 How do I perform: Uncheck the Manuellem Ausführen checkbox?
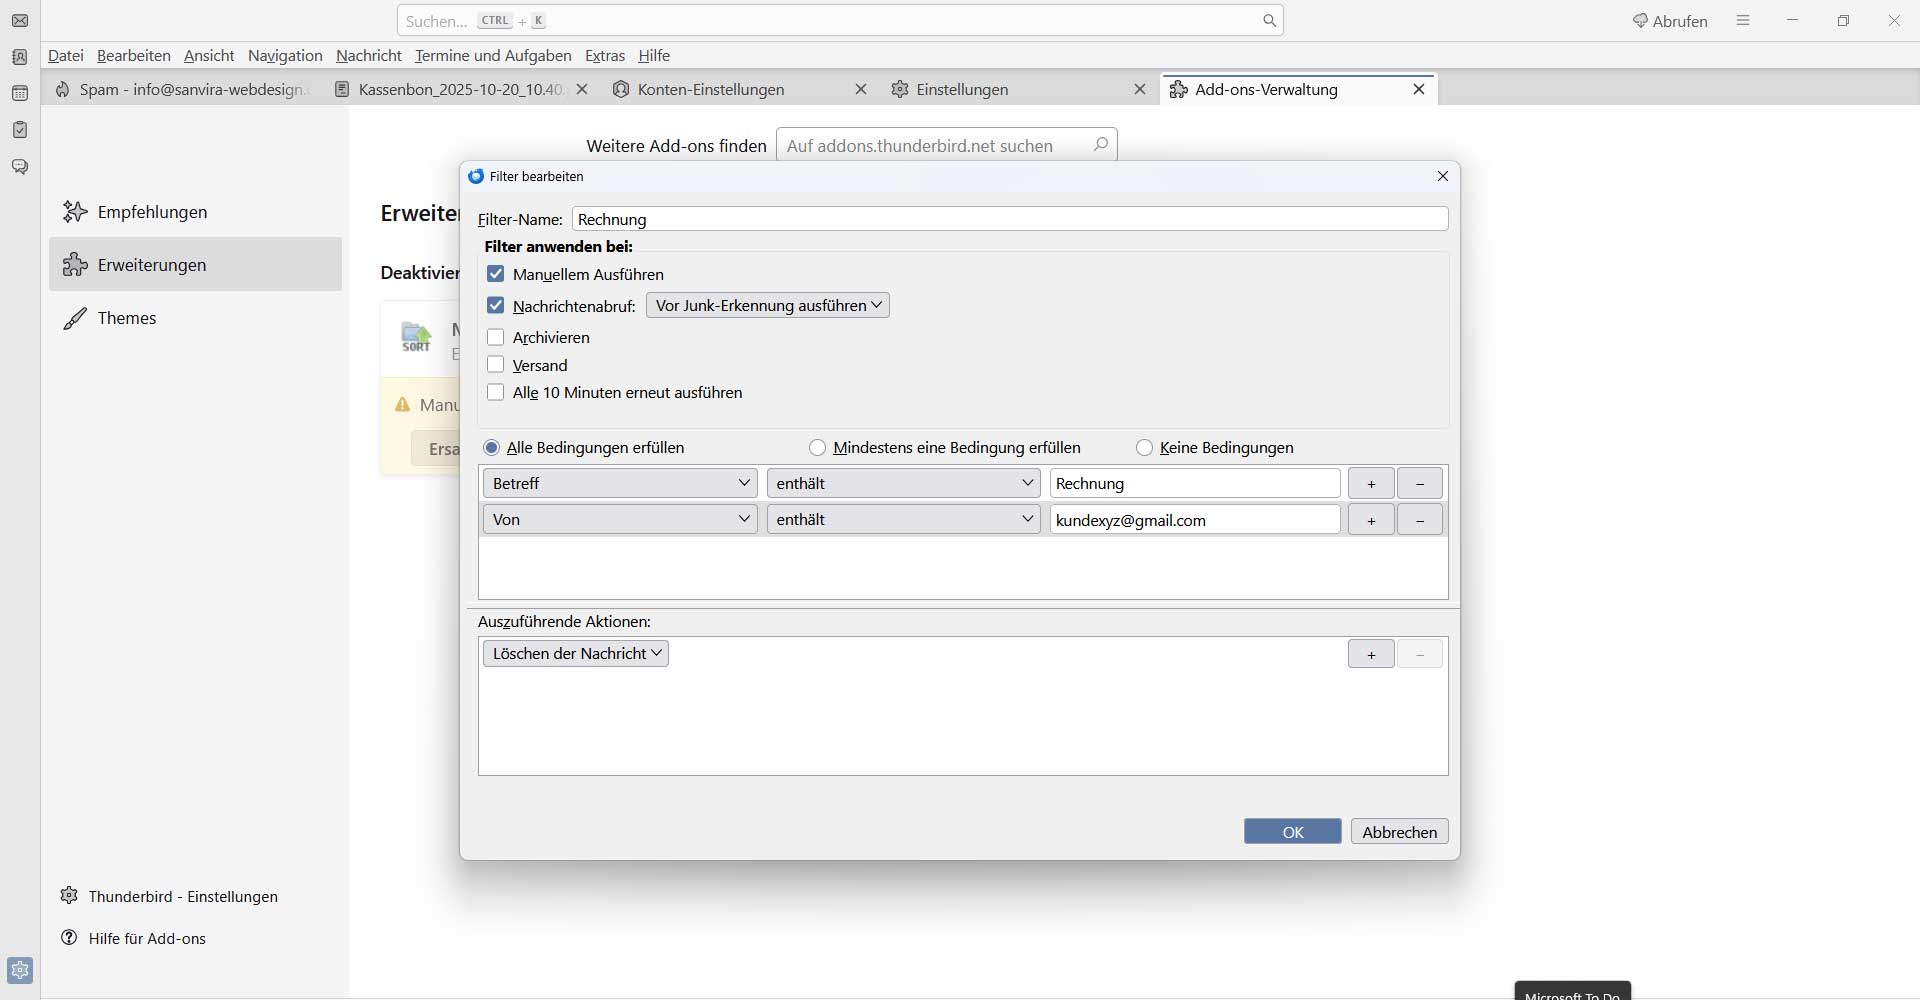click(496, 274)
